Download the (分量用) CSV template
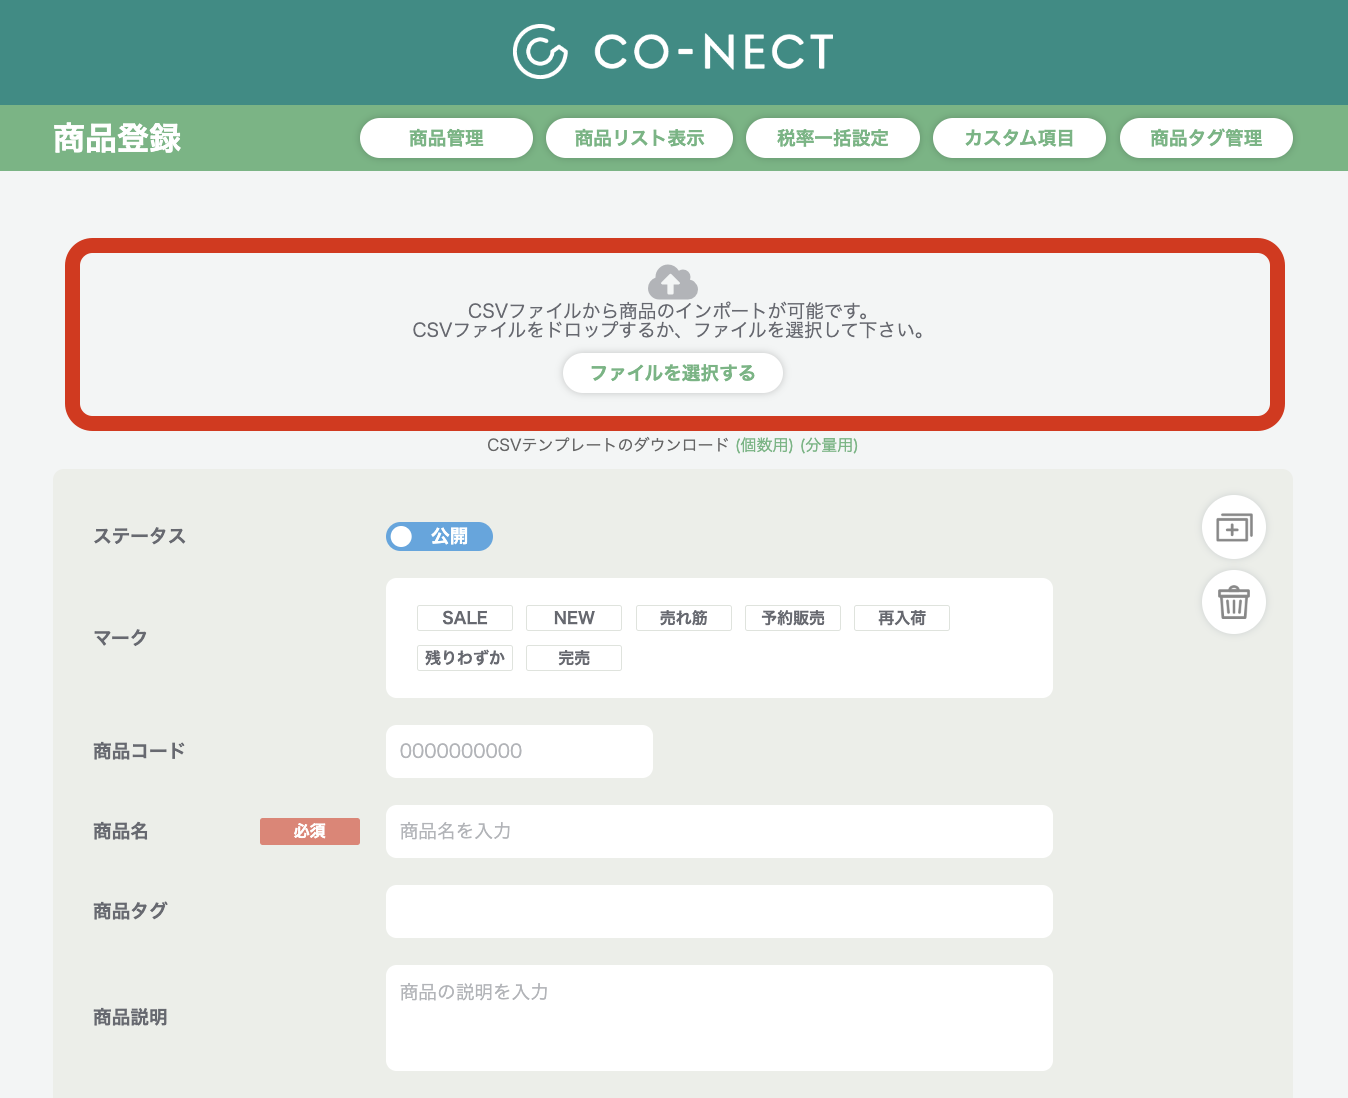Screen dimensions: 1348x1098 [829, 445]
